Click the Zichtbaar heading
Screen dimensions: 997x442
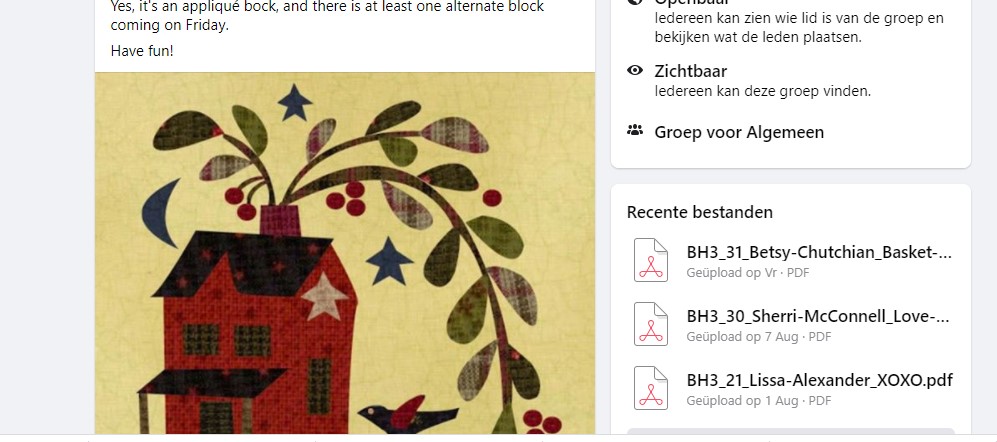coord(691,71)
